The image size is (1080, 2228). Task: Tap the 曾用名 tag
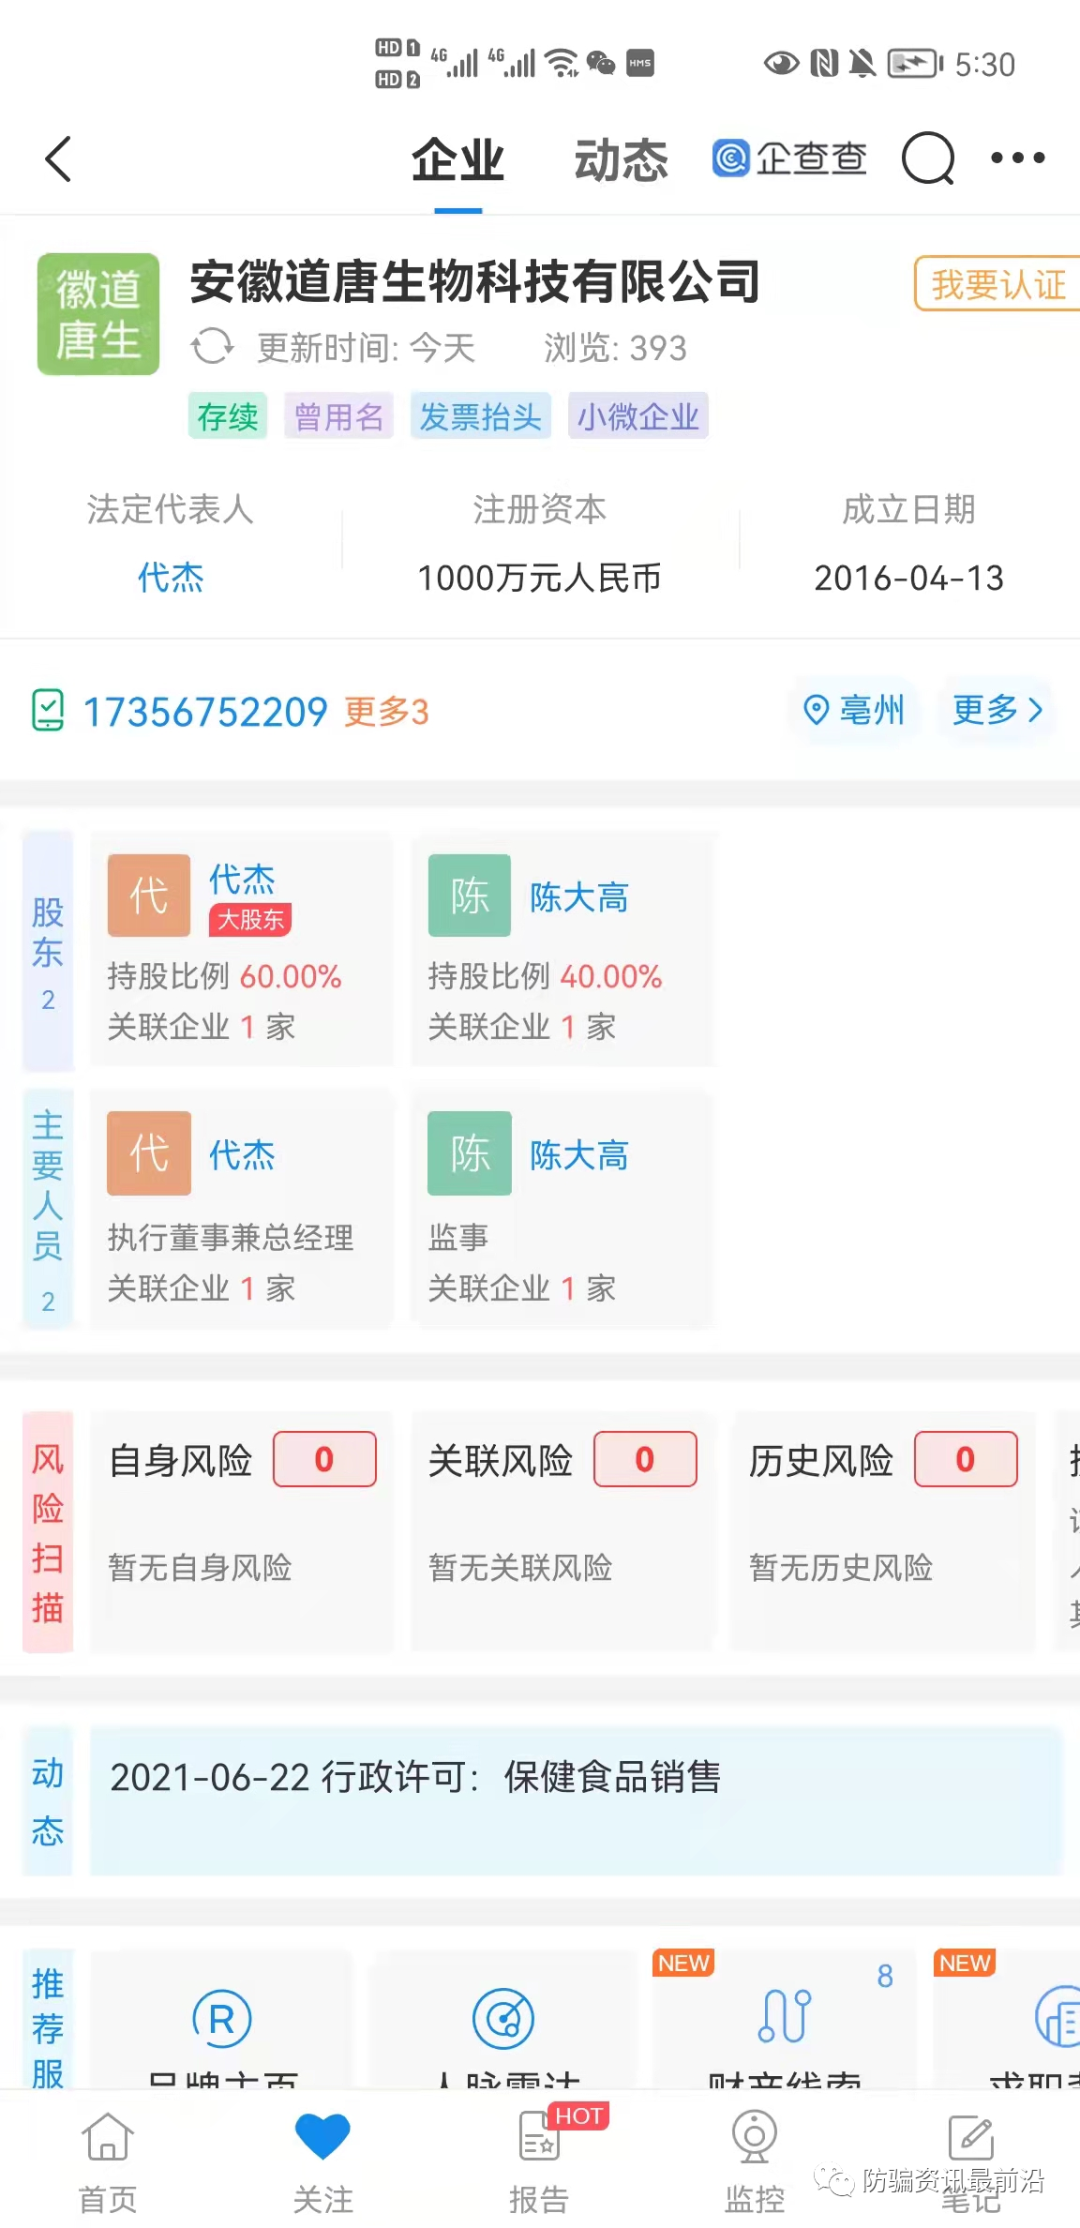tap(339, 416)
